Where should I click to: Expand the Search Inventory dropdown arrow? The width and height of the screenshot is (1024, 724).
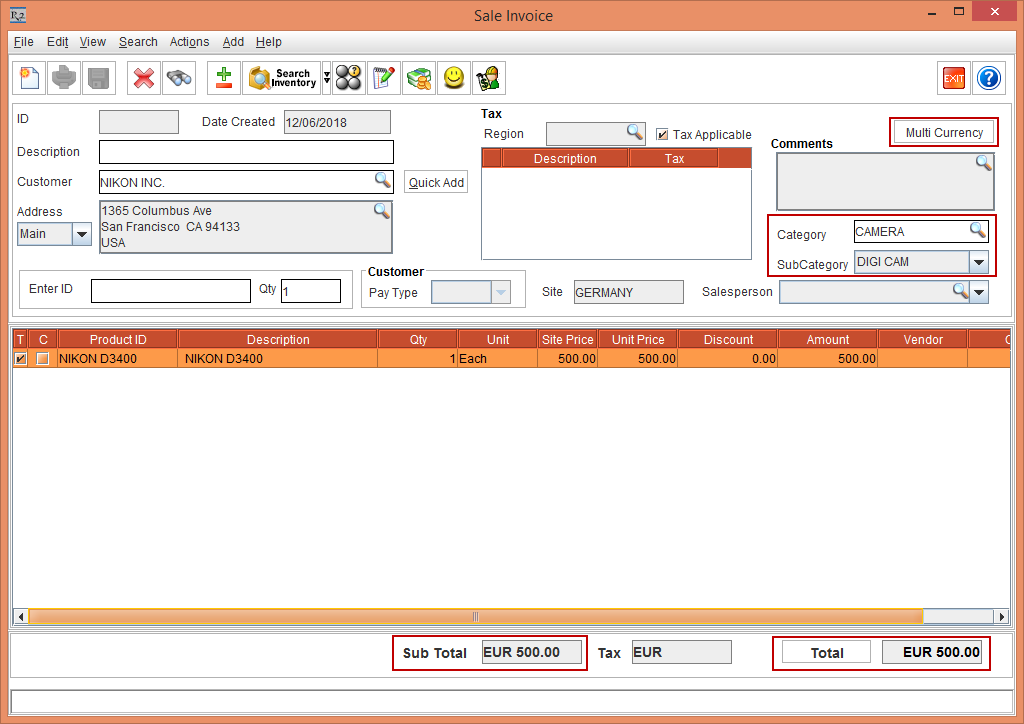327,78
